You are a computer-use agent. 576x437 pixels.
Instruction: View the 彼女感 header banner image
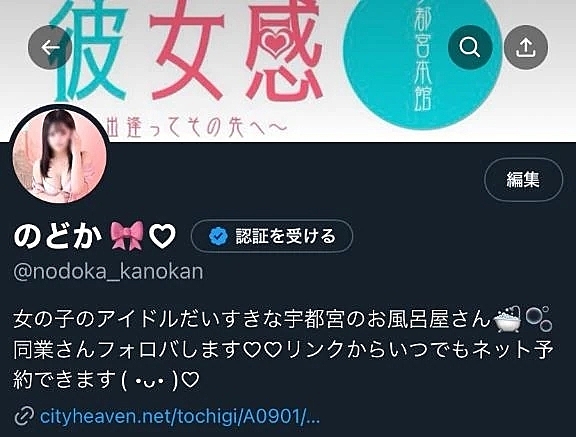288,70
